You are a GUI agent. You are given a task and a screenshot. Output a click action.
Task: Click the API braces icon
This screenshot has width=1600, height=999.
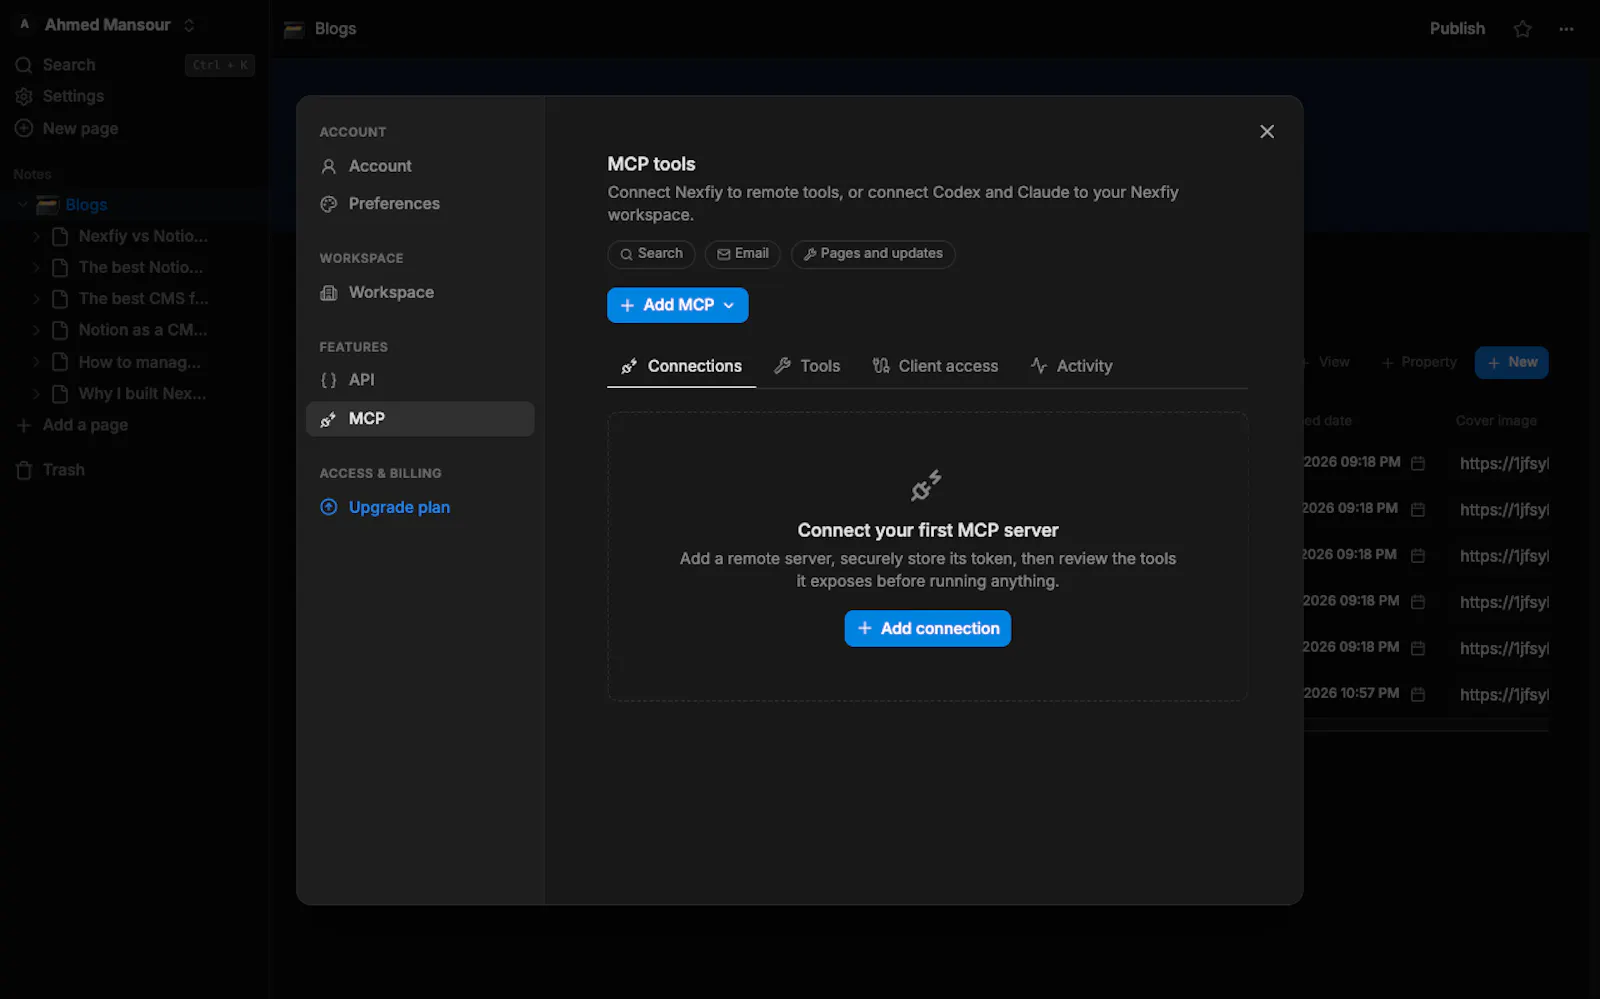(x=328, y=380)
